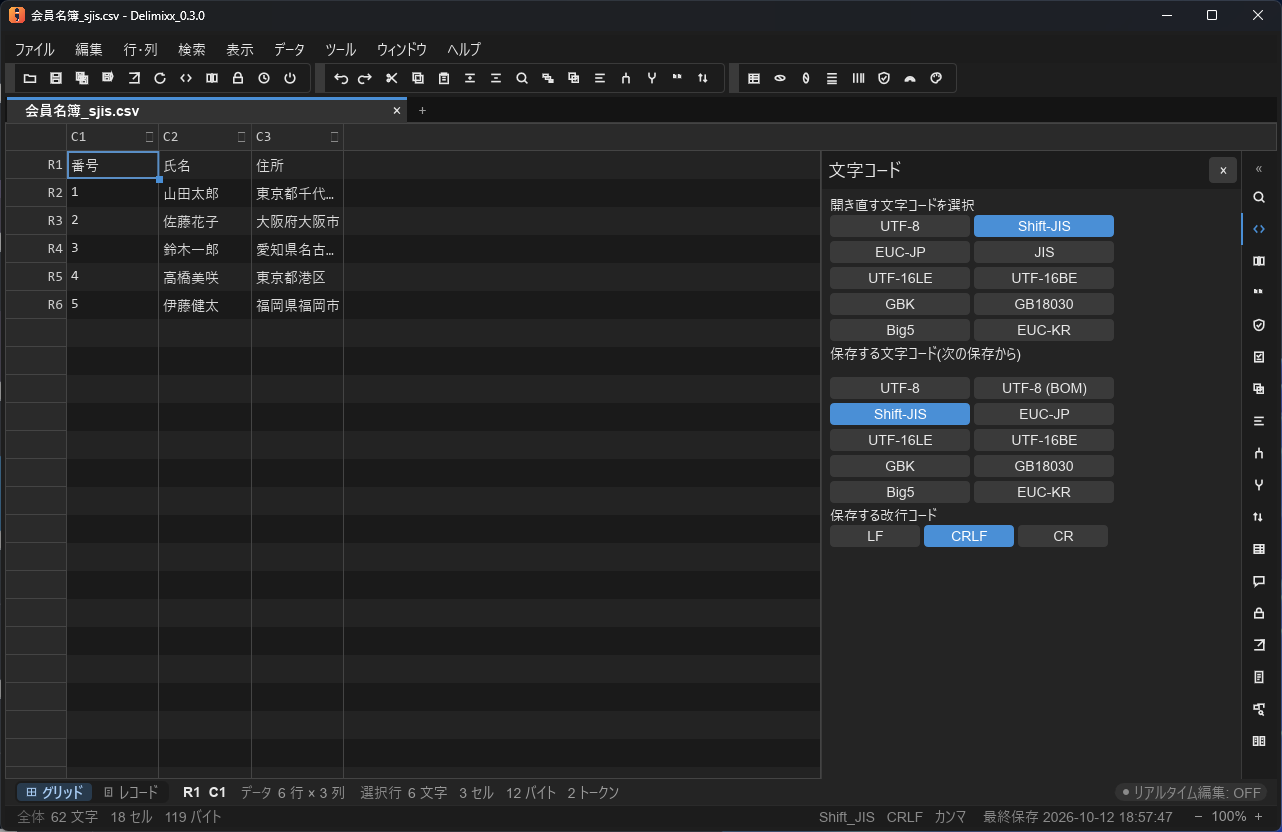Click the save floppy-disk icon in top toolbar
The image size is (1282, 832).
pyautogui.click(x=56, y=78)
